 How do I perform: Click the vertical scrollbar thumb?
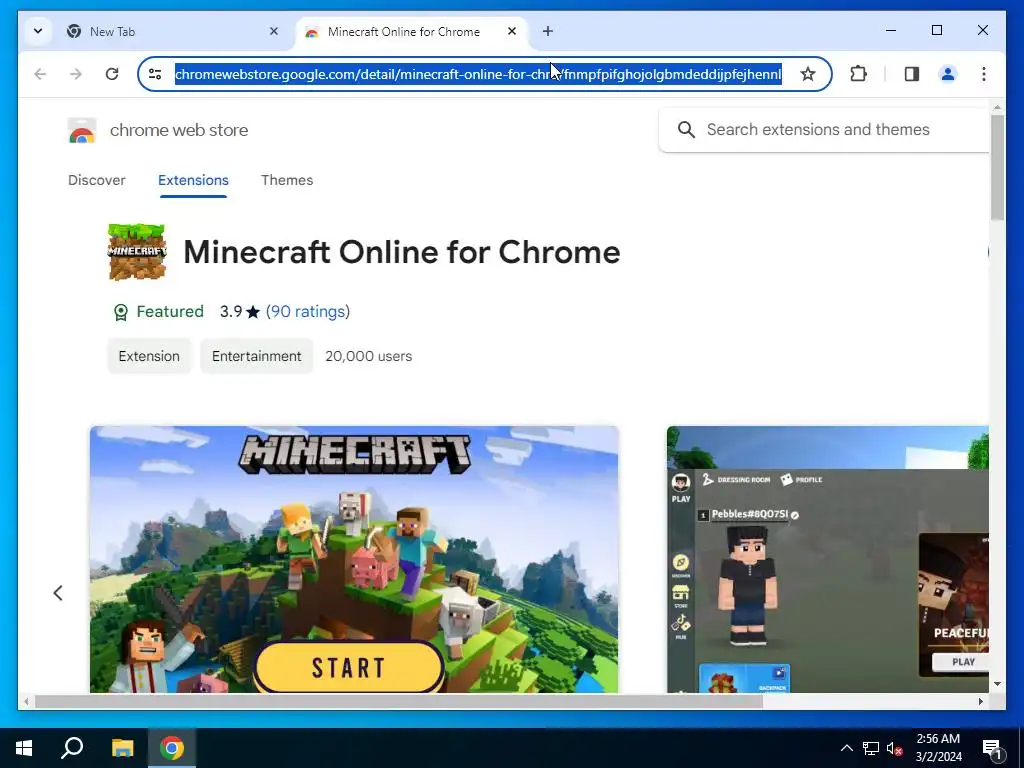[x=997, y=167]
